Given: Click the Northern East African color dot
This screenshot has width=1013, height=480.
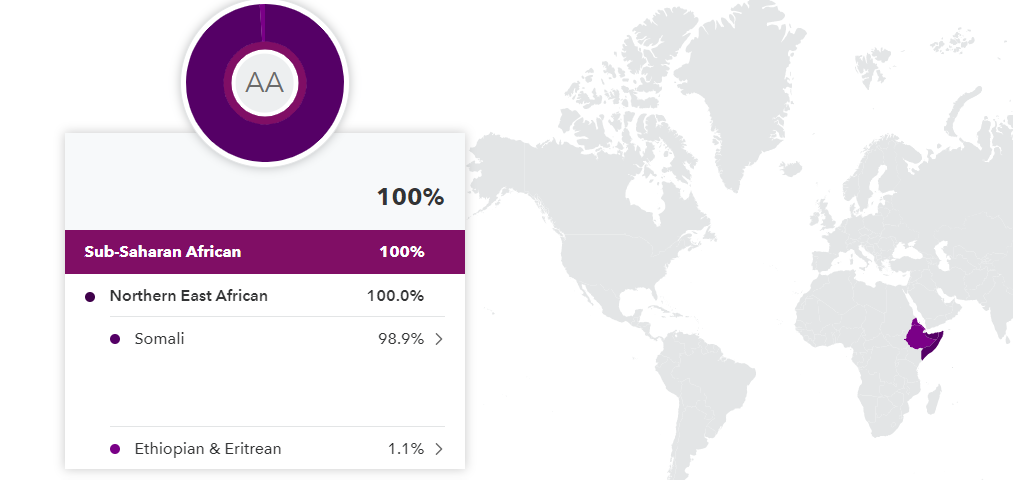Looking at the screenshot, I should coord(90,297).
